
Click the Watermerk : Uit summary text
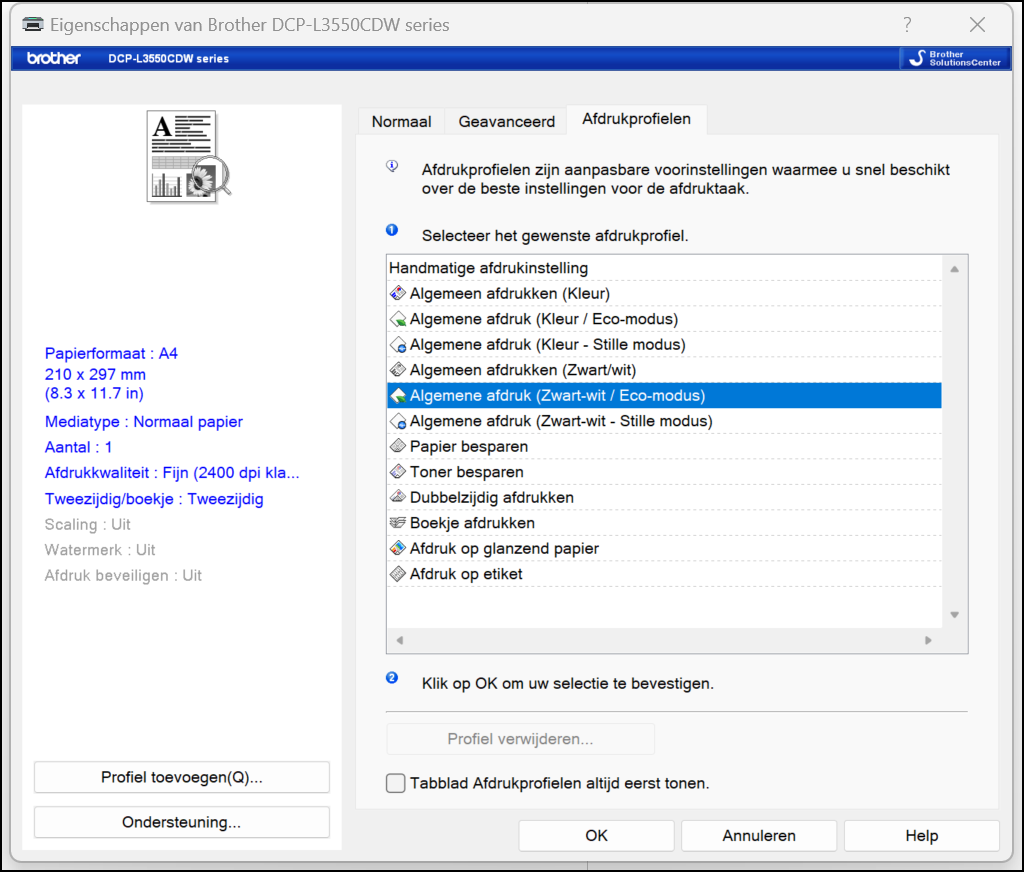[100, 550]
